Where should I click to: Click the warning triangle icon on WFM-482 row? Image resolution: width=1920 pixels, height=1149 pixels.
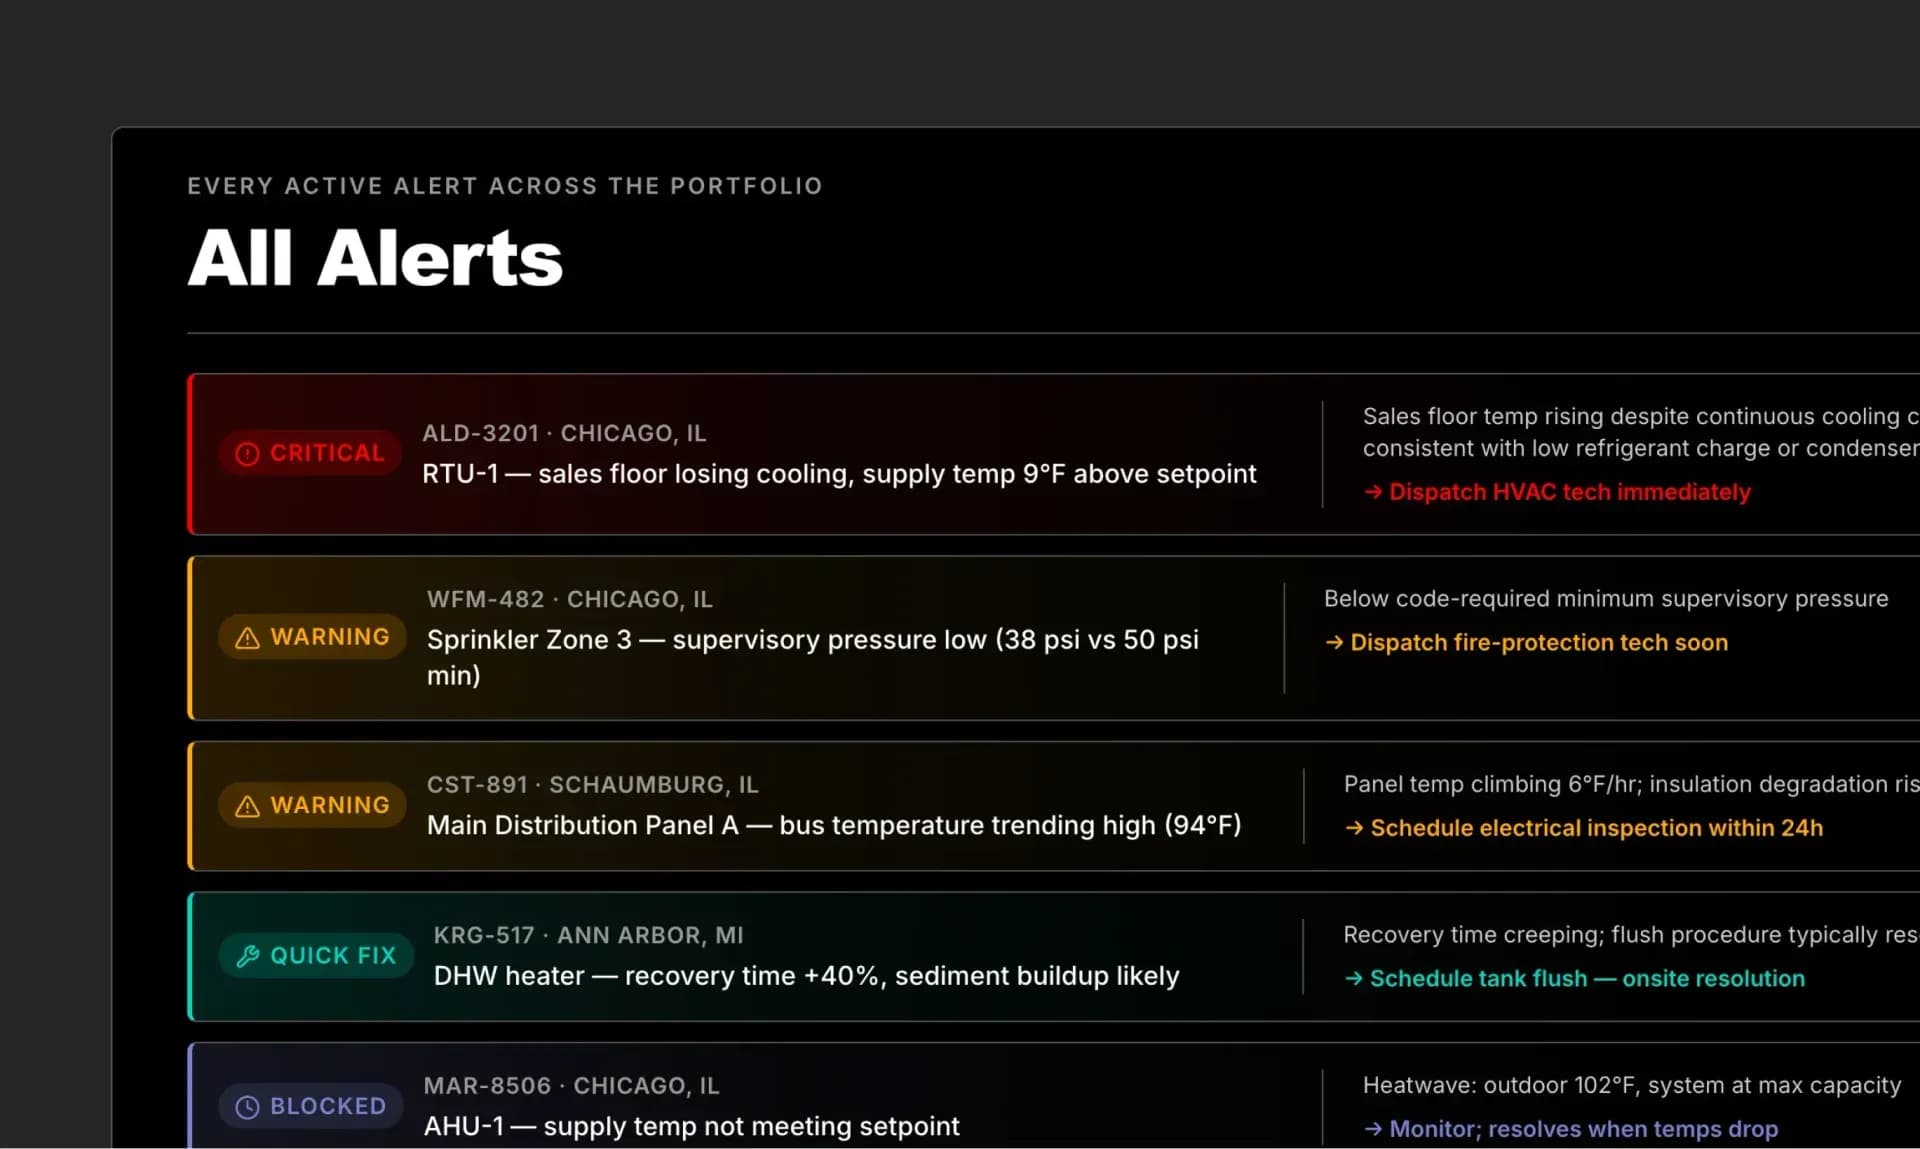[247, 638]
